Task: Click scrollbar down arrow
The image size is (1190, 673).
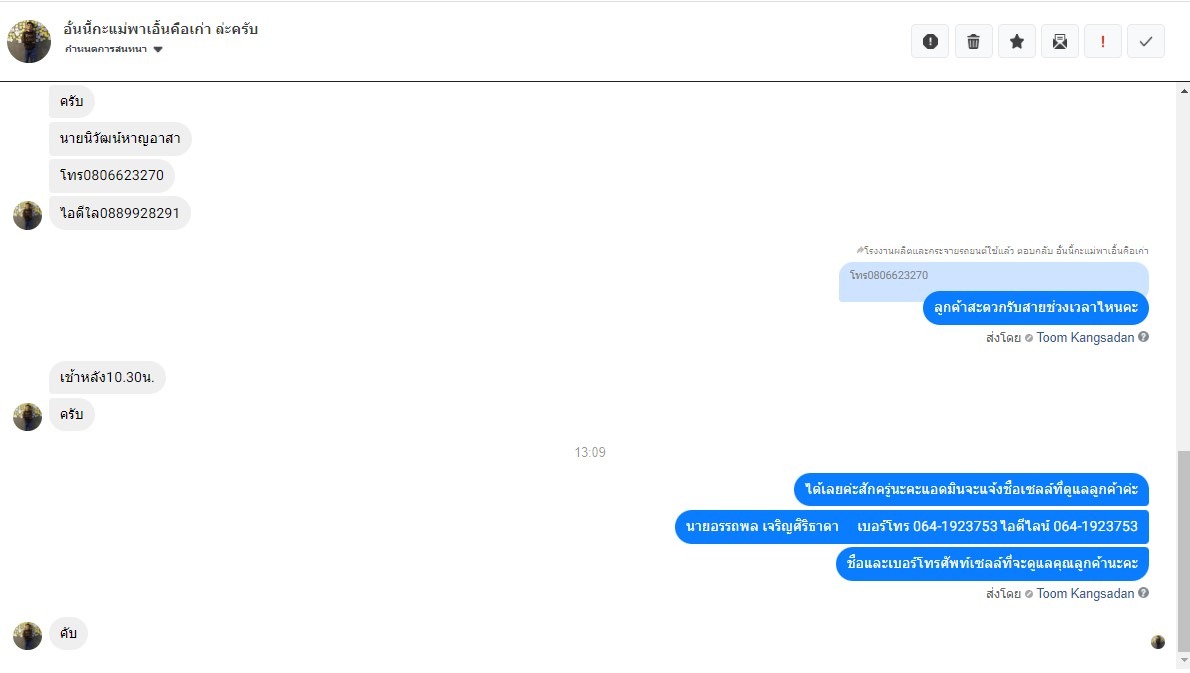Action: (1184, 661)
